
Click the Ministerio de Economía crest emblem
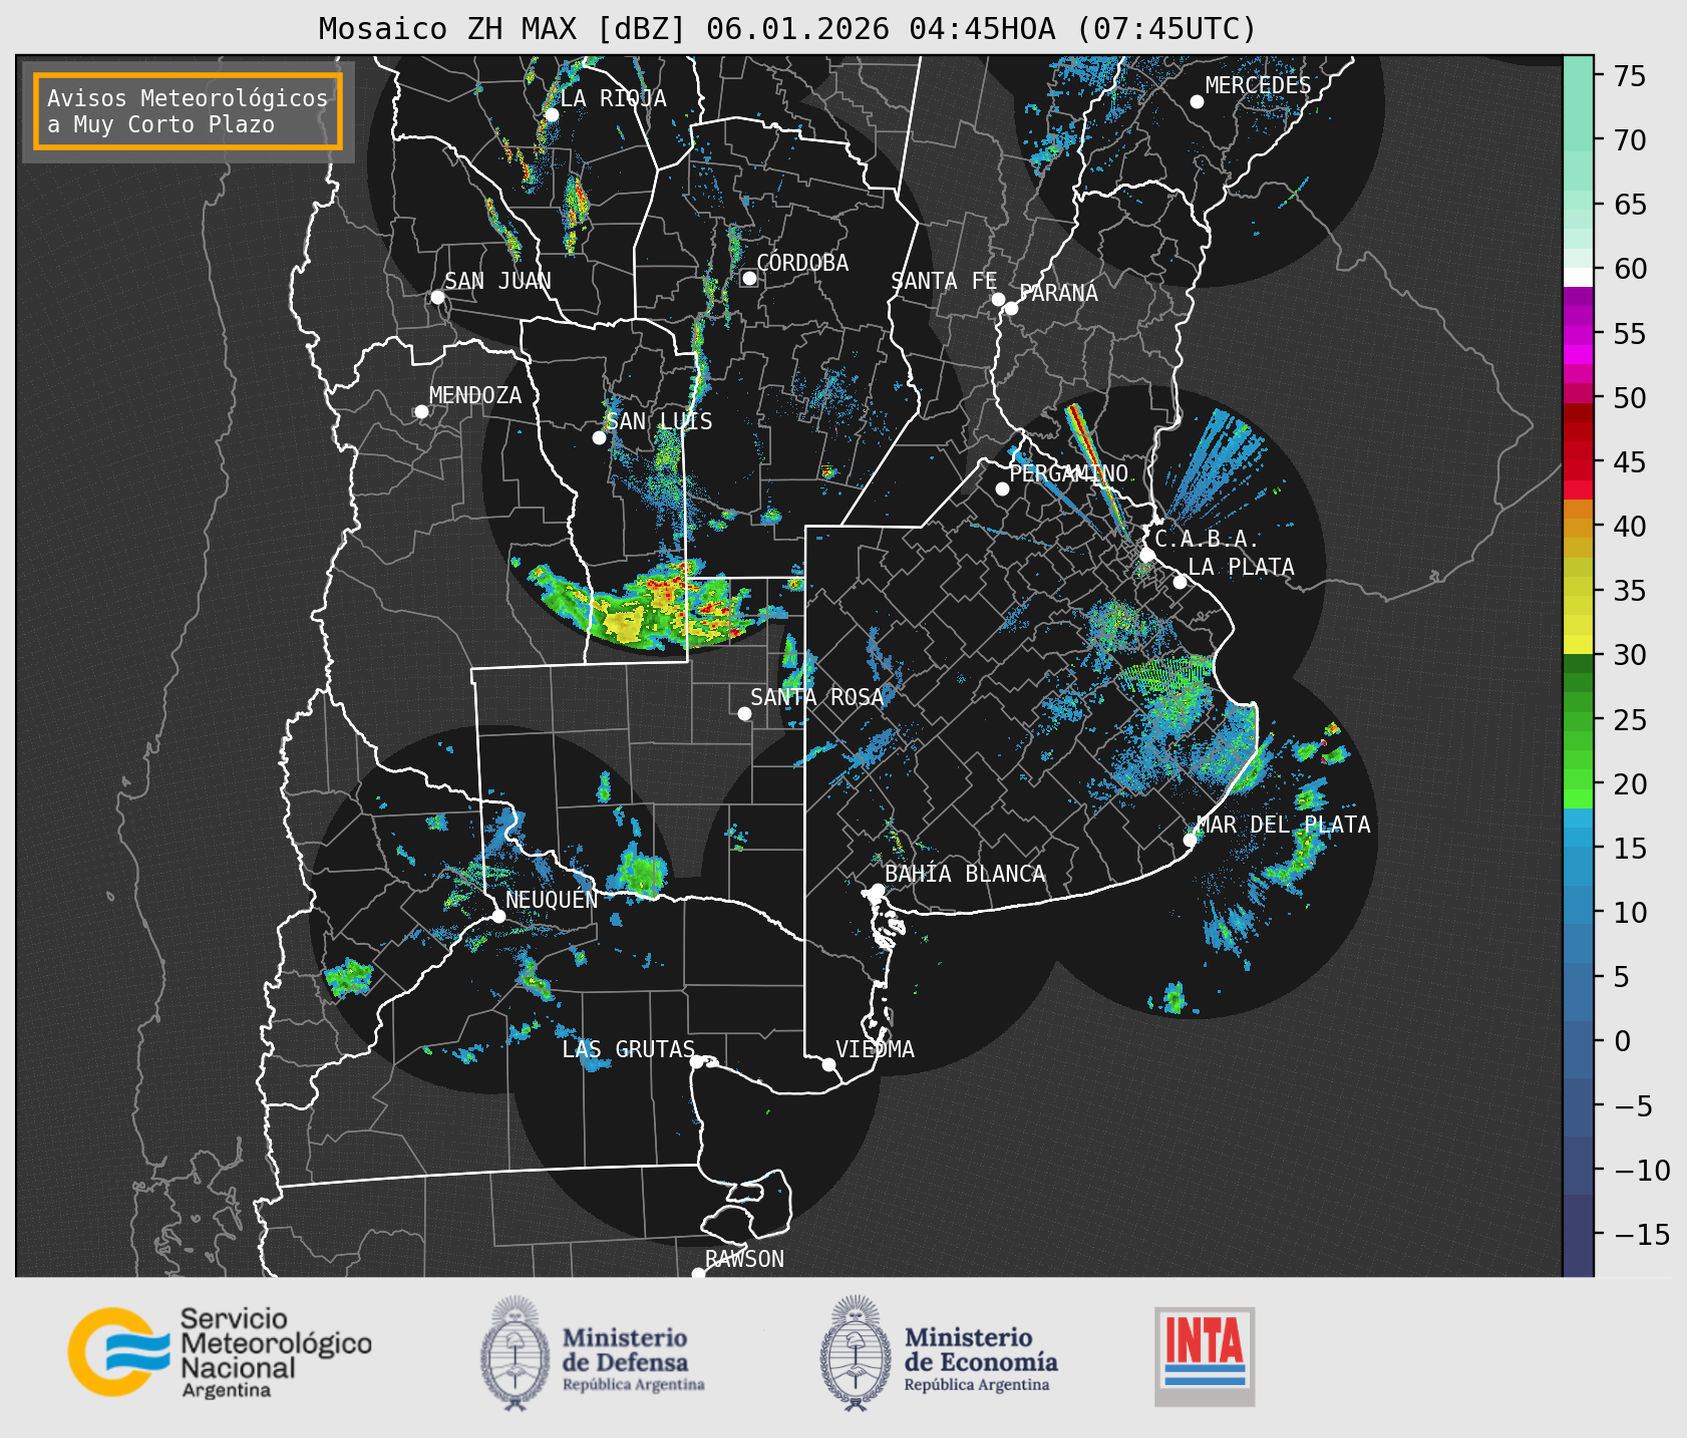coord(855,1353)
